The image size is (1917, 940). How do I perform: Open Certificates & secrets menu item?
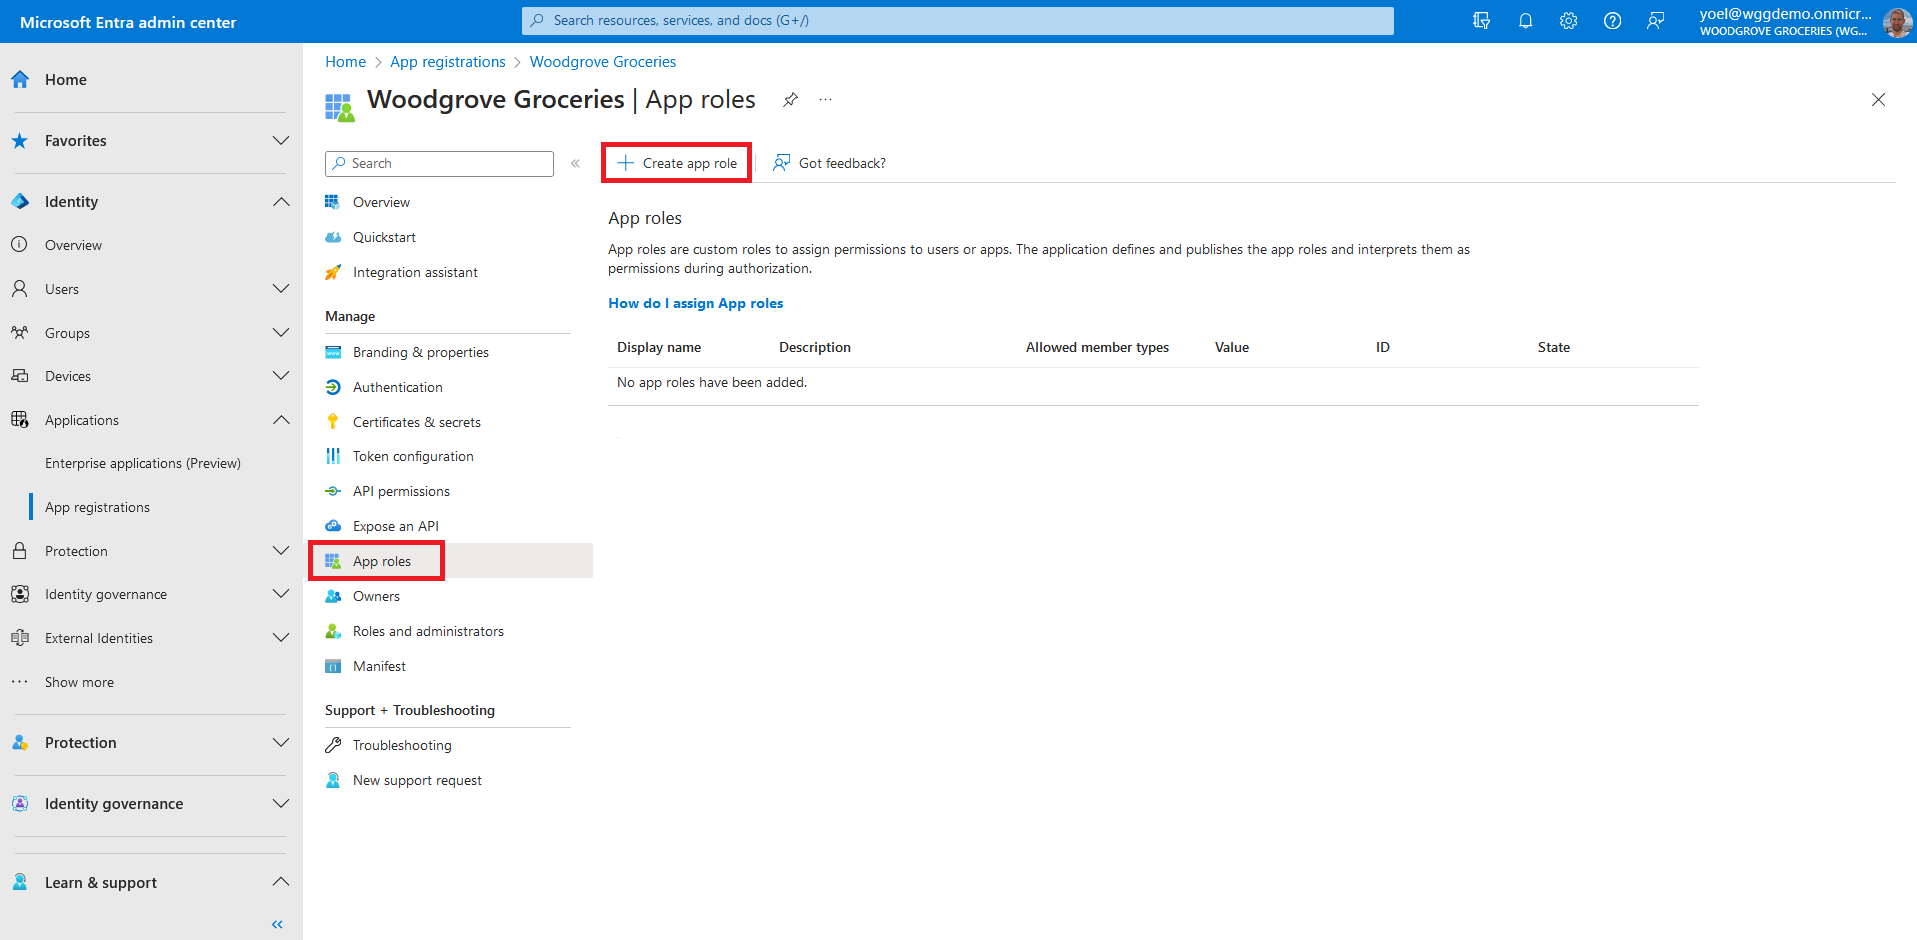click(x=416, y=422)
